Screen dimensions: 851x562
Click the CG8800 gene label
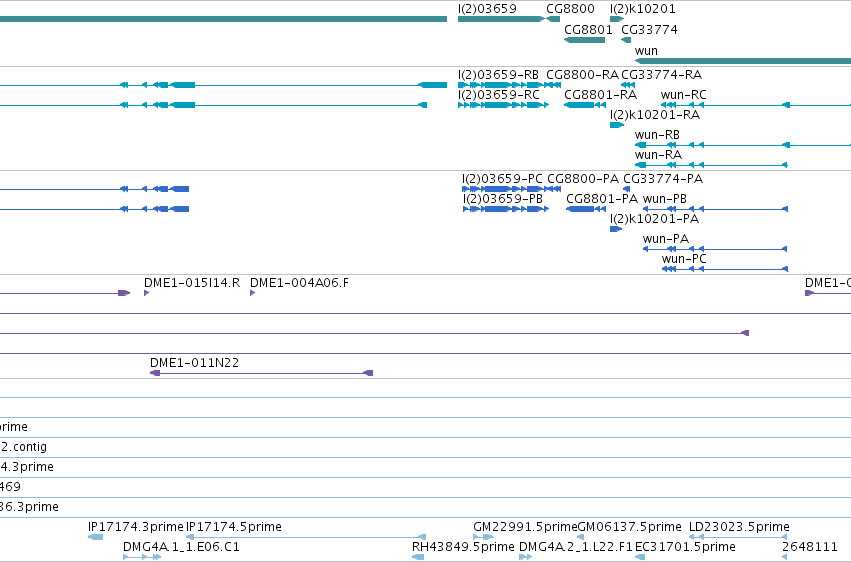point(570,9)
